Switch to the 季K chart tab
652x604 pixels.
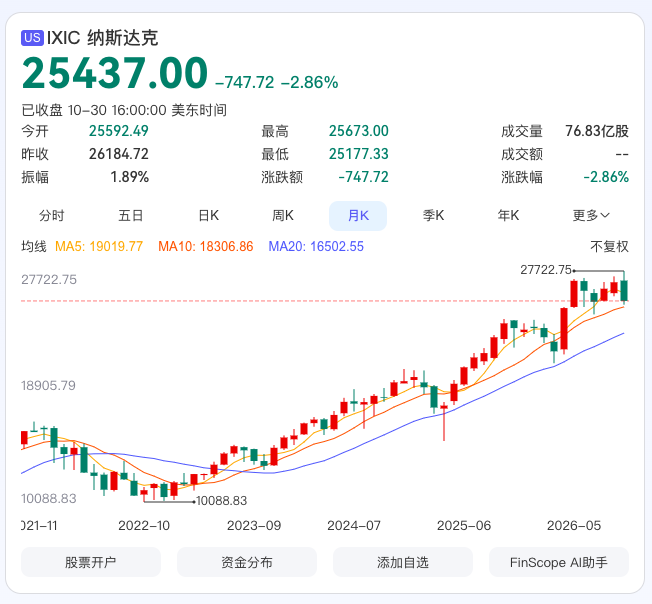coord(433,216)
